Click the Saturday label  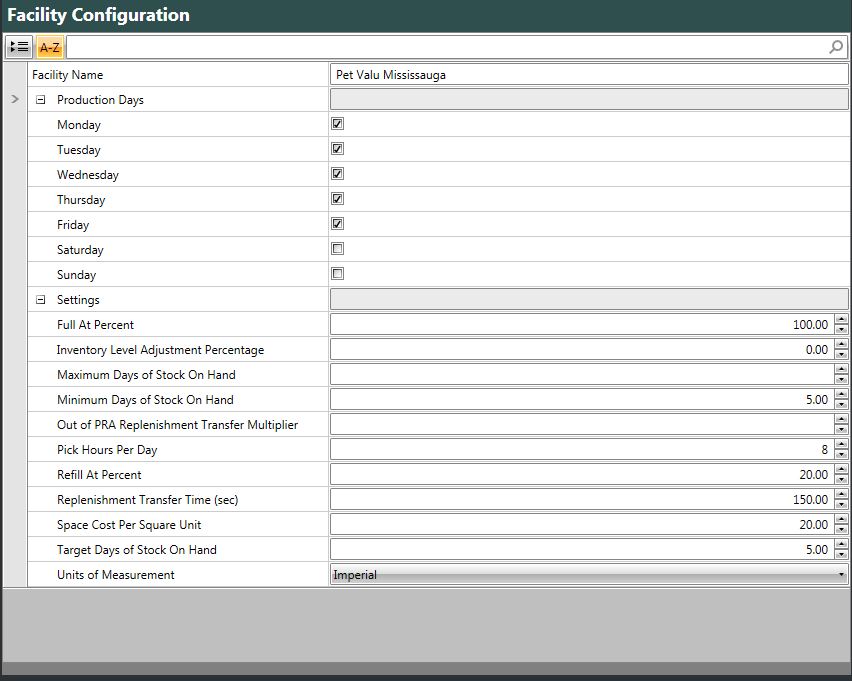80,250
